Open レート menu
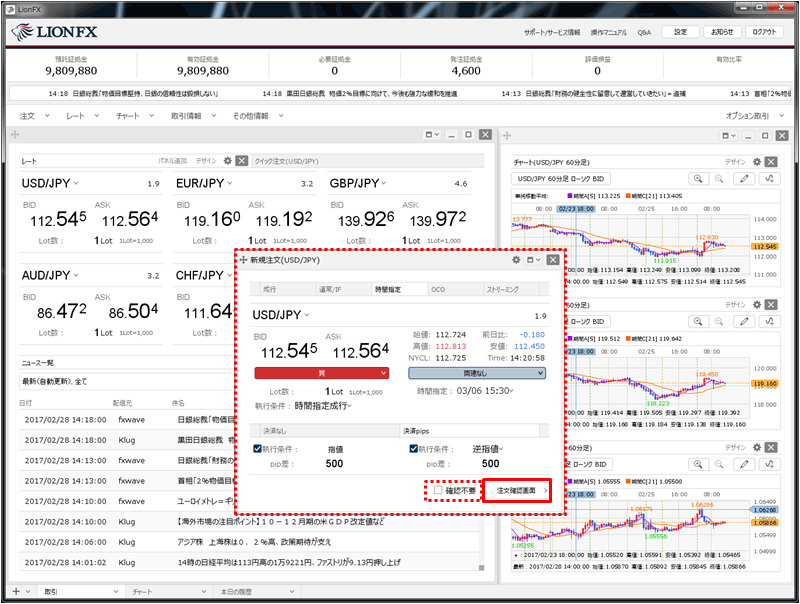The height and width of the screenshot is (604, 800). click(82, 116)
